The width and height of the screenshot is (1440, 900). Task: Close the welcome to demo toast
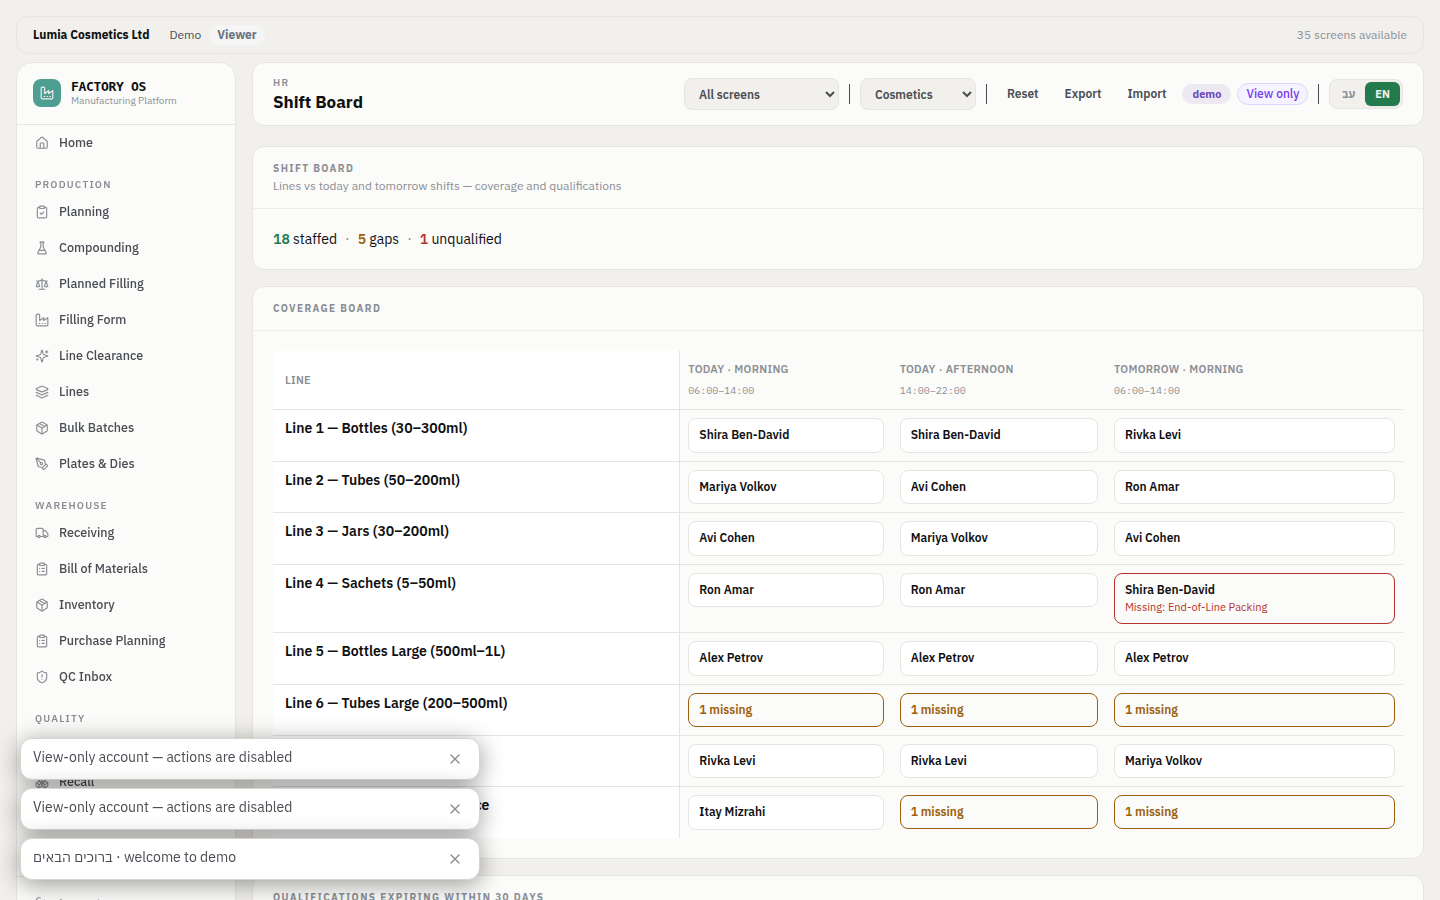pyautogui.click(x=455, y=859)
